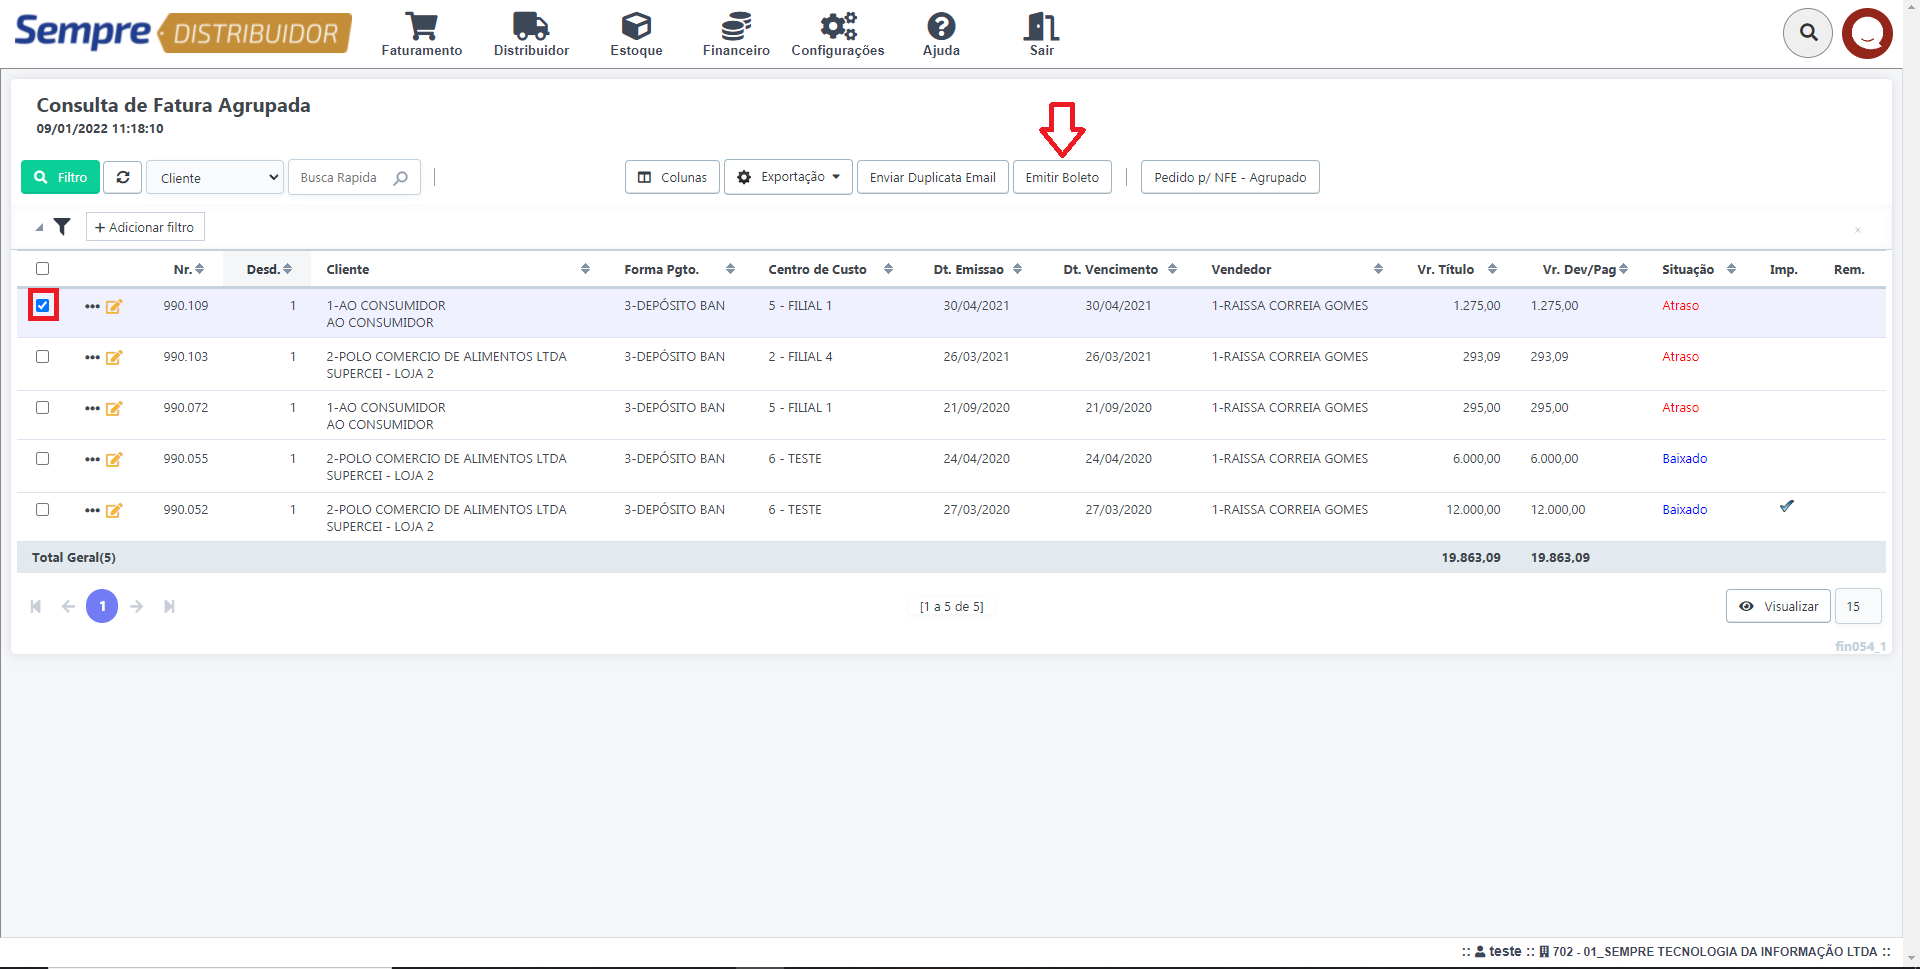Viewport: 1920px width, 969px height.
Task: Click the refresh icon next to Filtro
Action: point(123,177)
